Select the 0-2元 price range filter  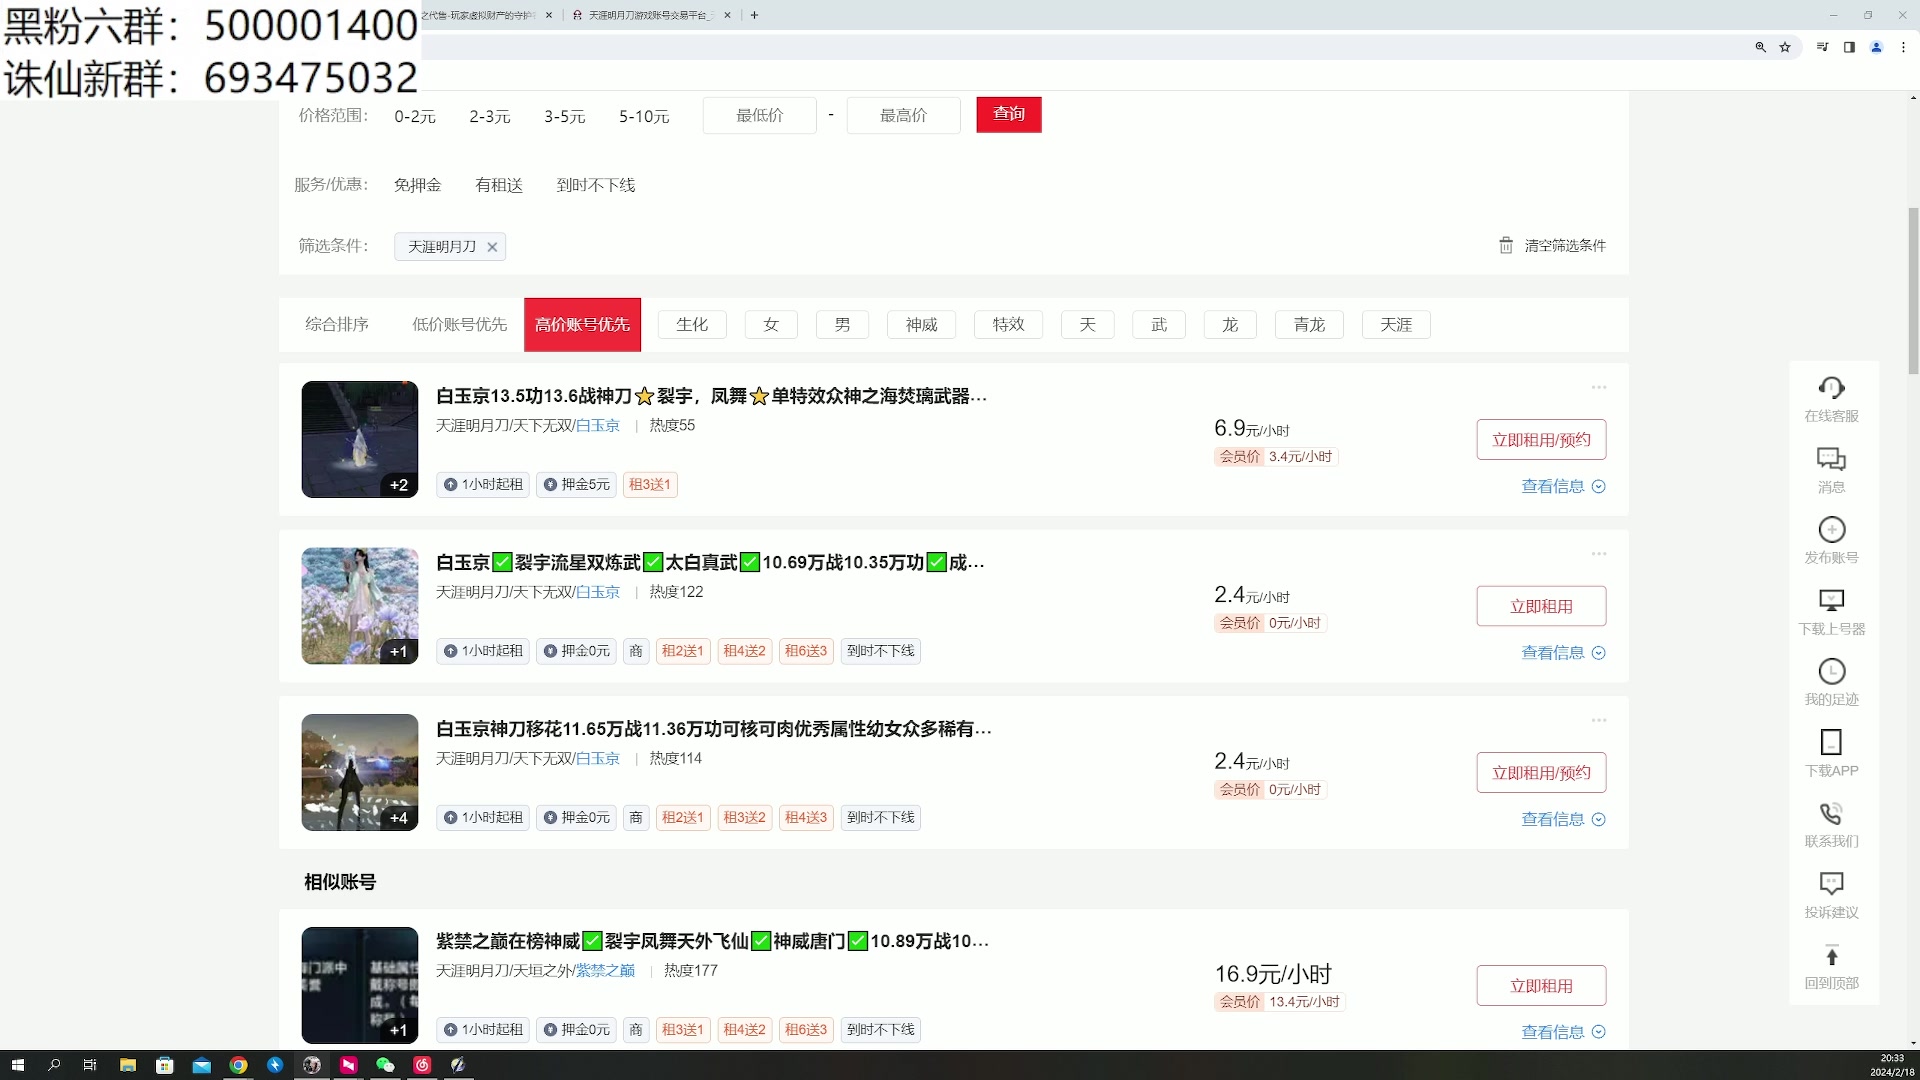414,116
